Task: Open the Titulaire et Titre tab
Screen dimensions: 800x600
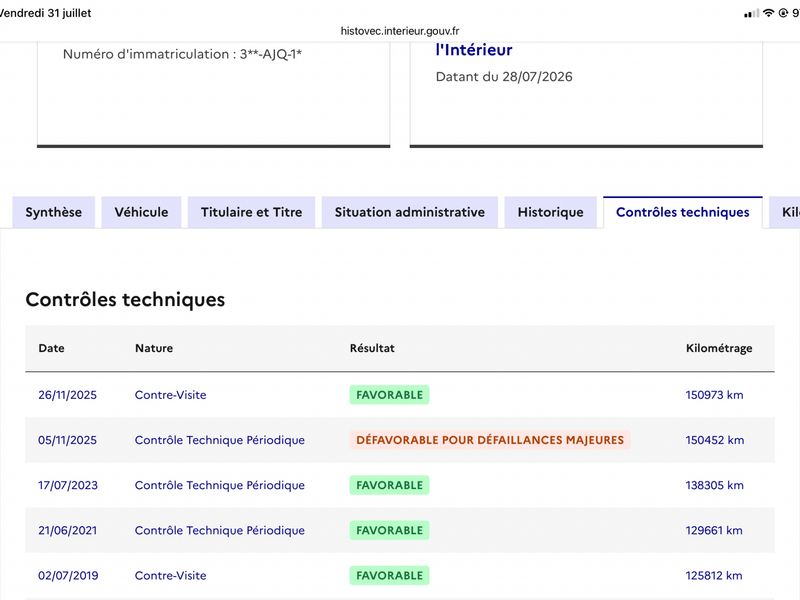Action: pyautogui.click(x=252, y=212)
